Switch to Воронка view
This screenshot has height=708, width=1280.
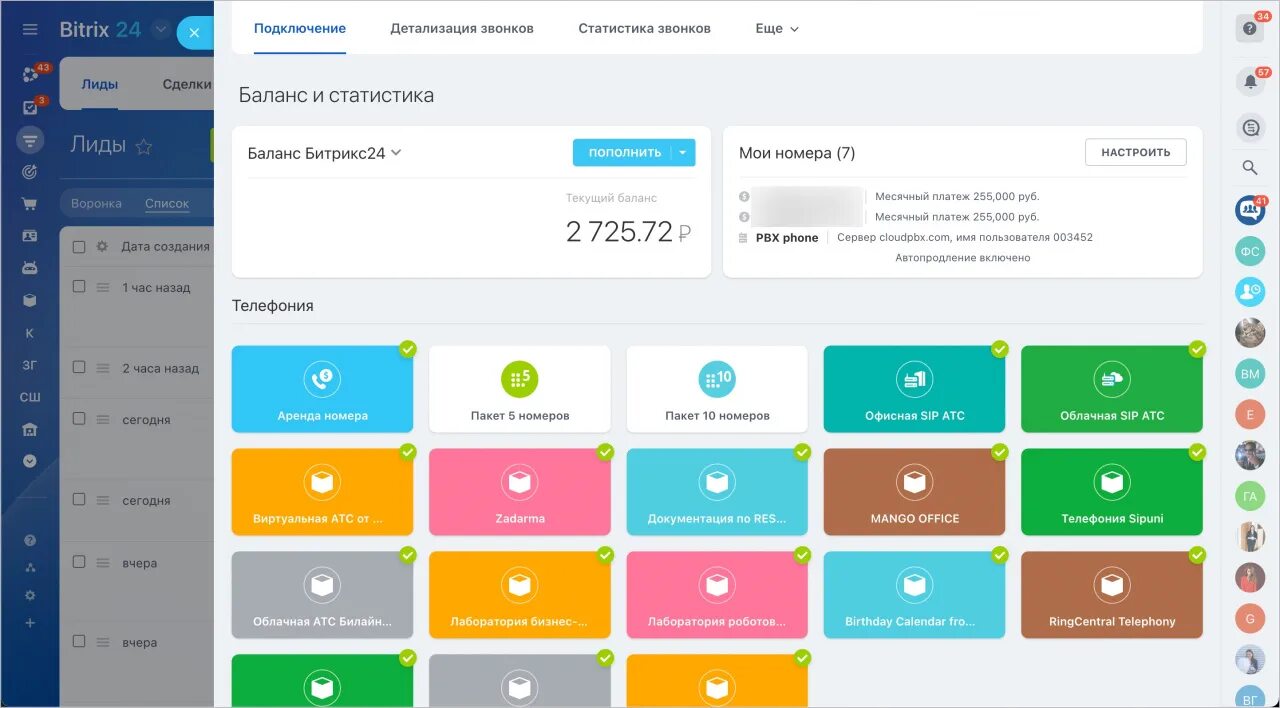click(96, 203)
